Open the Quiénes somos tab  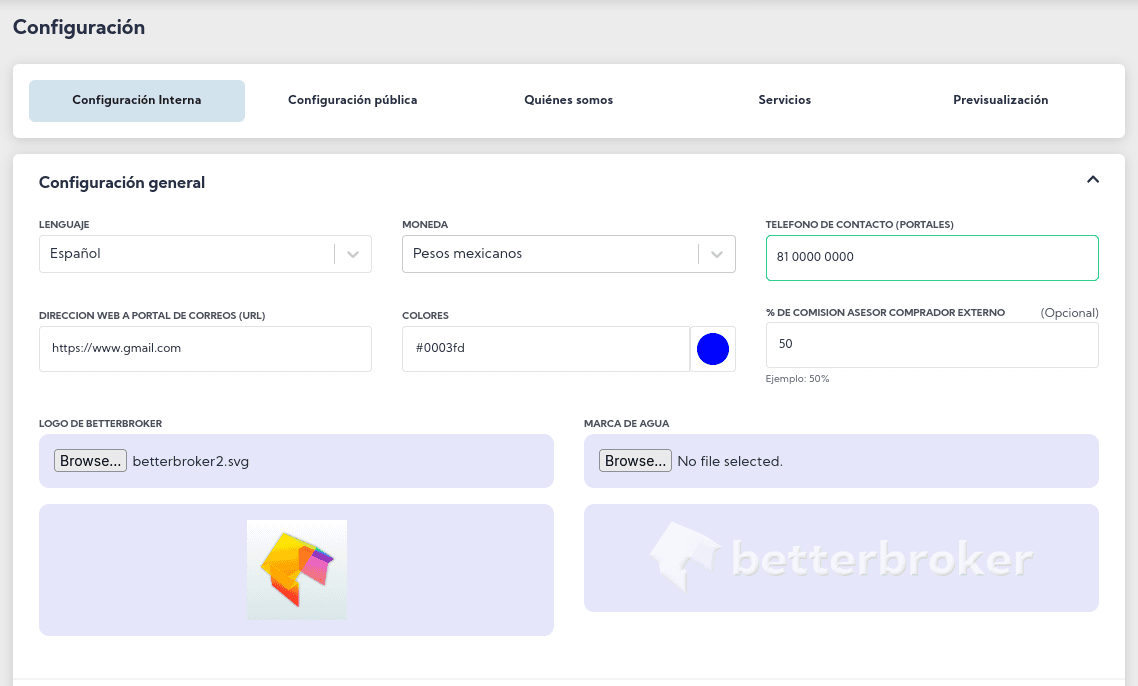point(568,100)
